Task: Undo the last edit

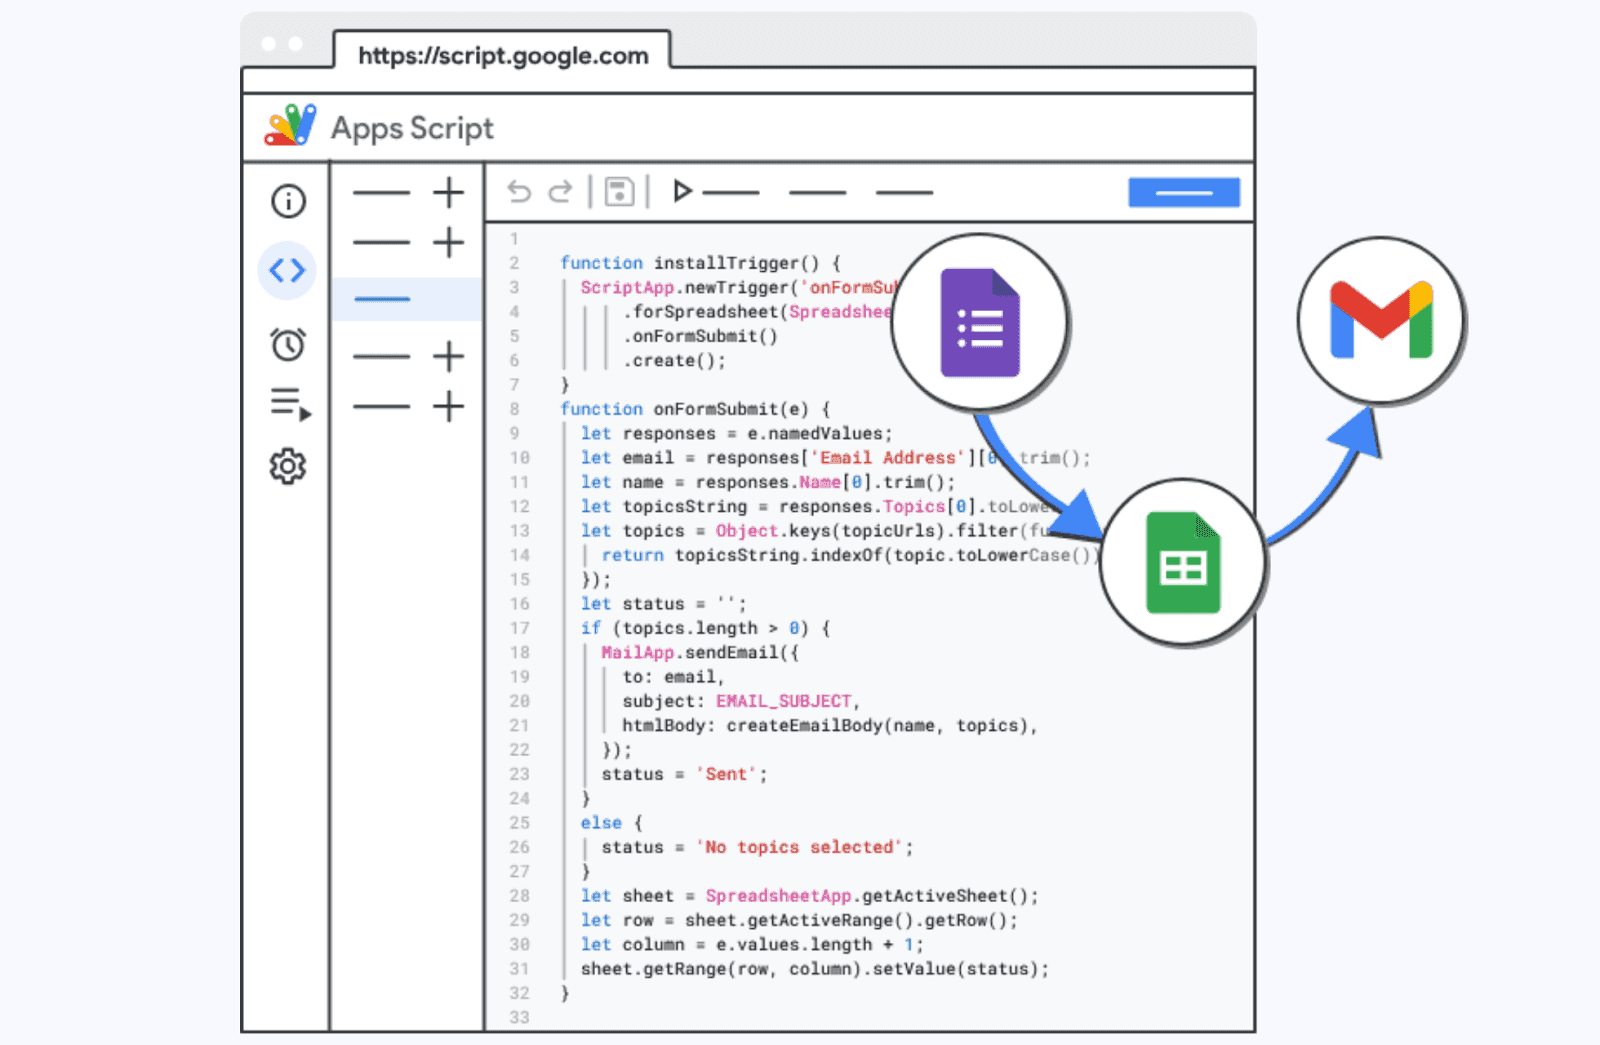Action: [x=518, y=192]
